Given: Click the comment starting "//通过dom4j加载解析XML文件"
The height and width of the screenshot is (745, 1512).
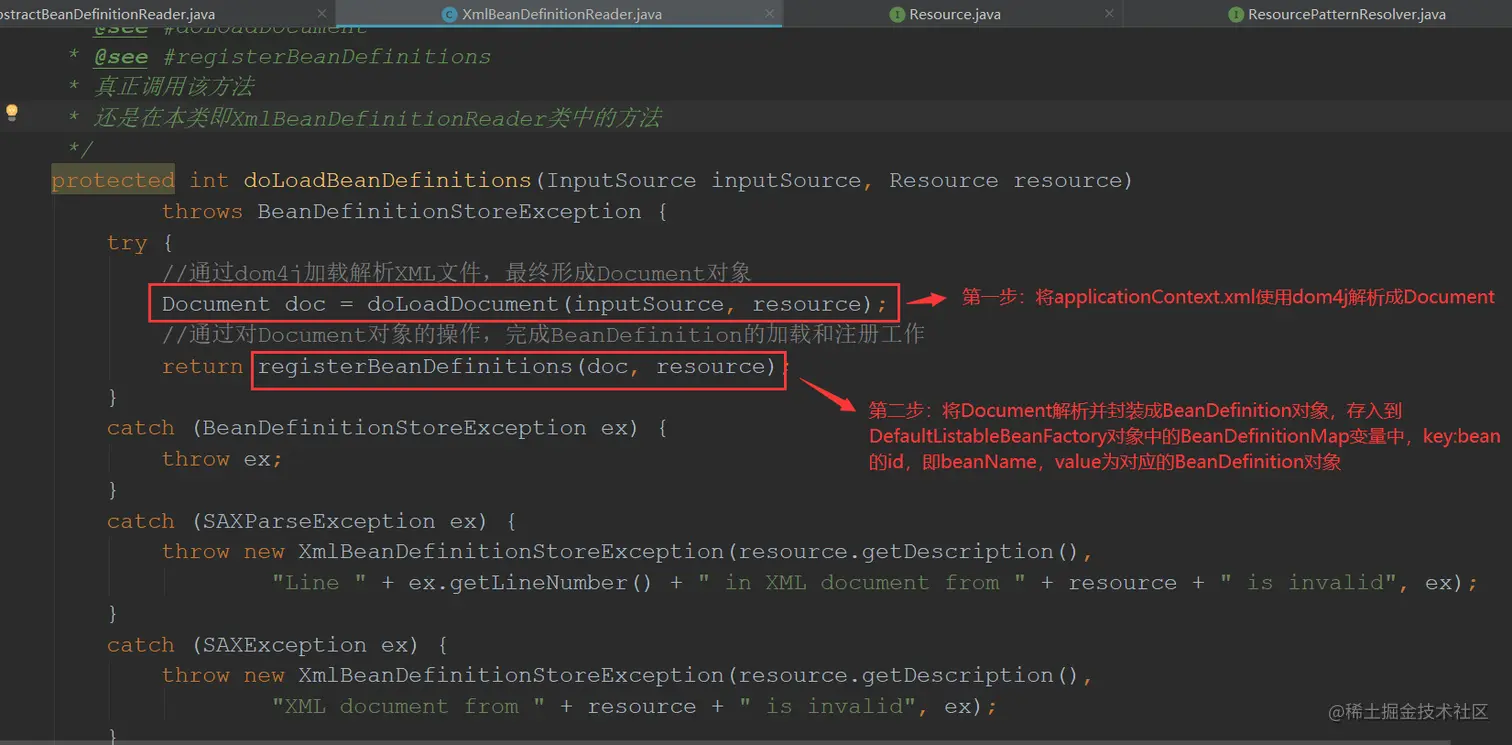Looking at the screenshot, I should (x=457, y=273).
